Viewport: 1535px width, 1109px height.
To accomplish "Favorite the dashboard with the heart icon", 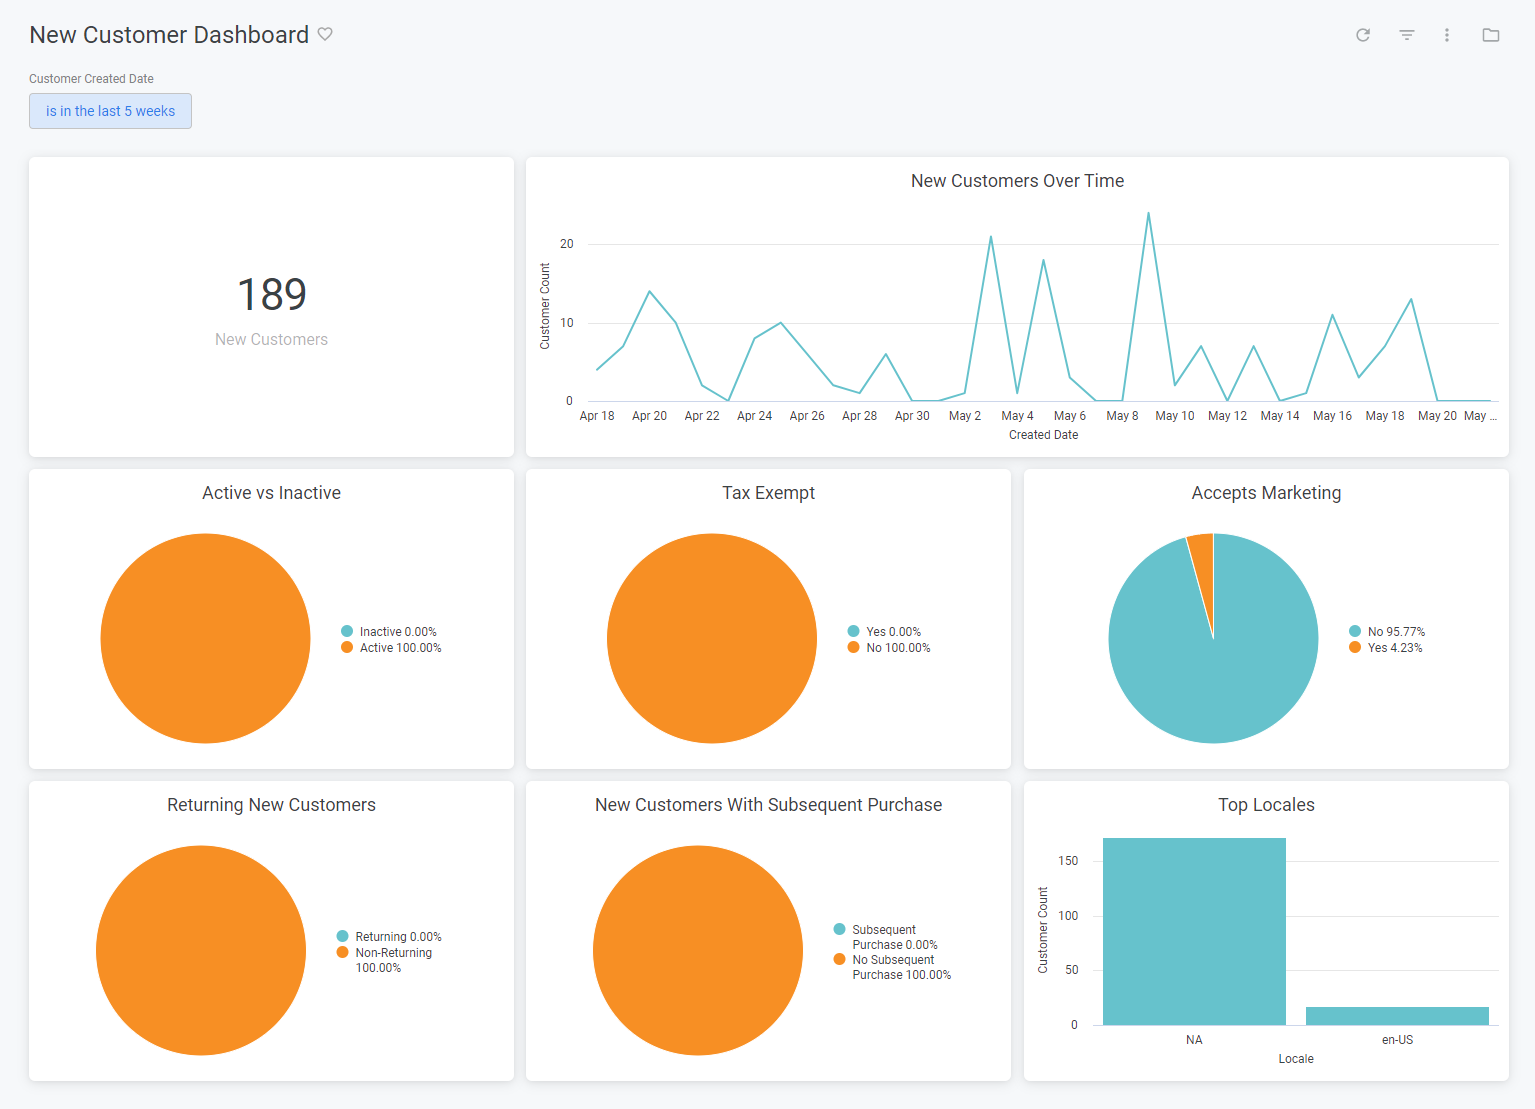I will [325, 34].
